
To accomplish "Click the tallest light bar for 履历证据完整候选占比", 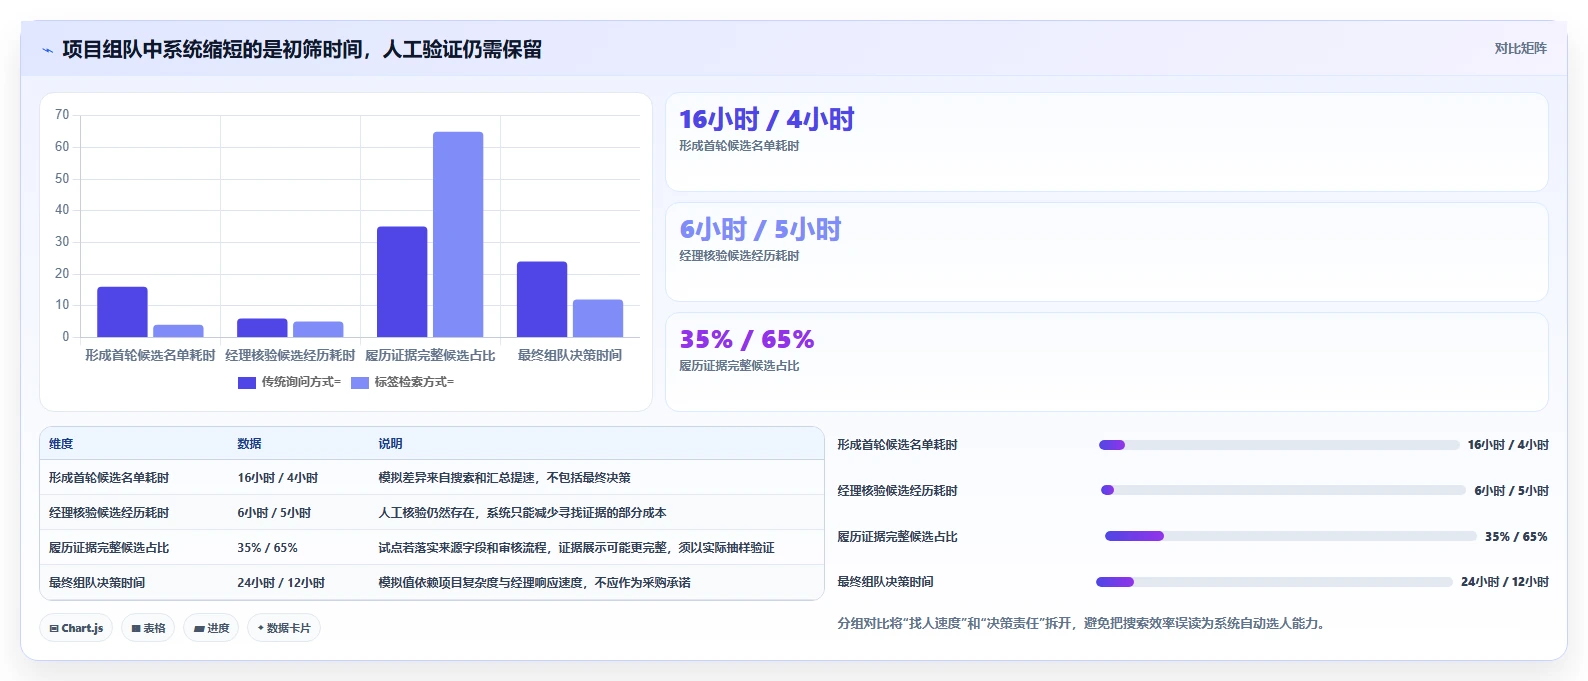I will [458, 234].
